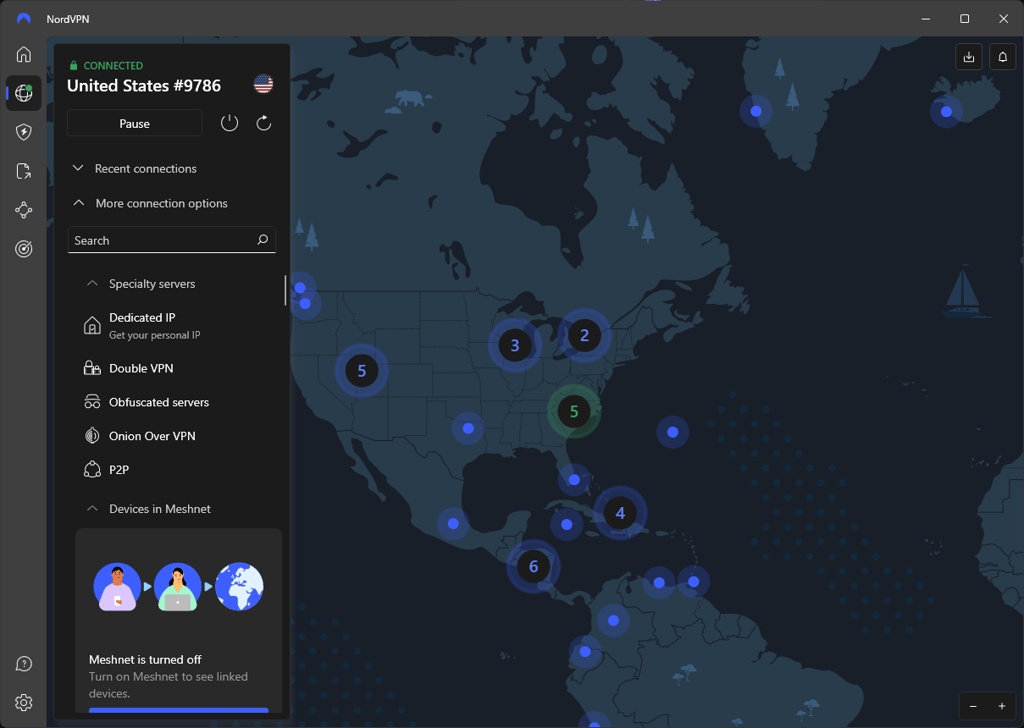Open the Meshnet icon in sidebar
This screenshot has height=728, width=1024.
click(24, 210)
